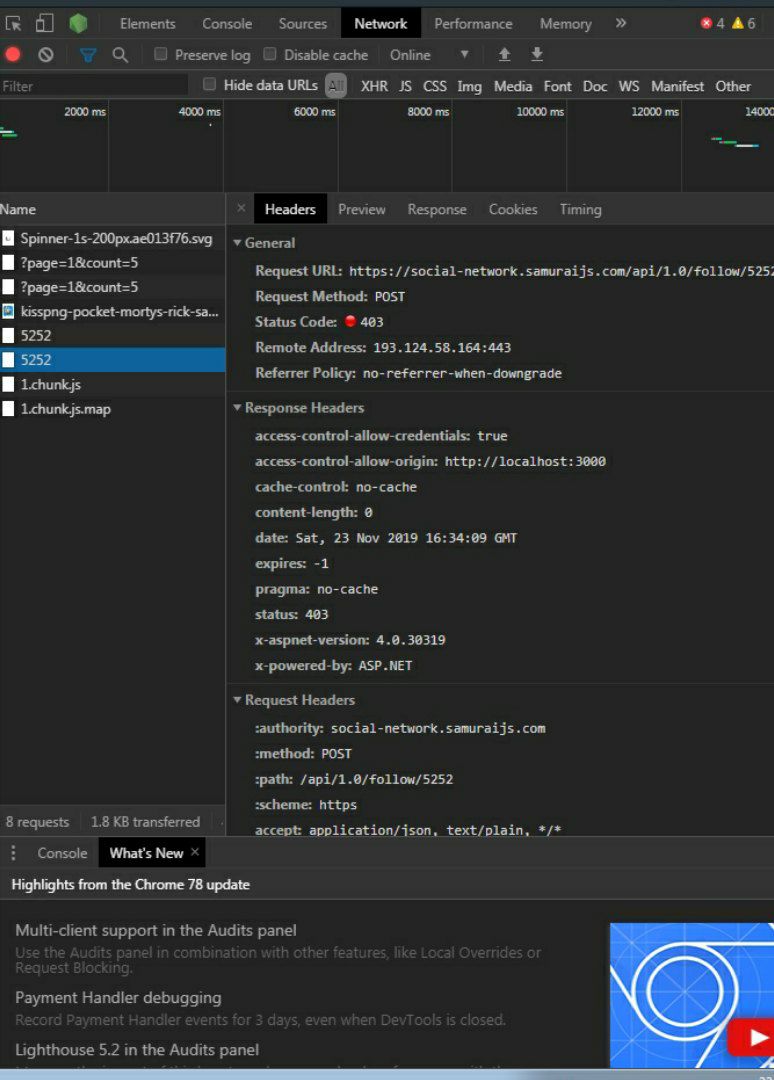Open the Sources panel
The image size is (774, 1080).
(302, 23)
